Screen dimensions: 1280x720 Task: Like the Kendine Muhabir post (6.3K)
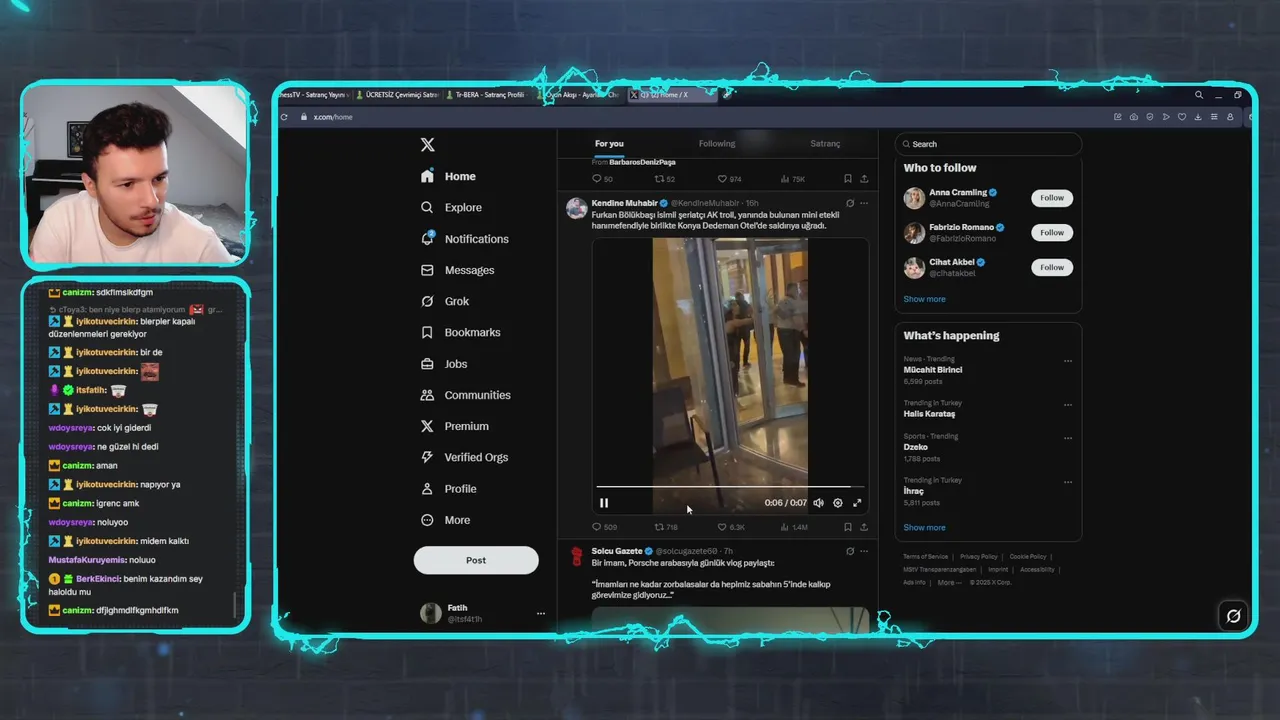pyautogui.click(x=731, y=527)
